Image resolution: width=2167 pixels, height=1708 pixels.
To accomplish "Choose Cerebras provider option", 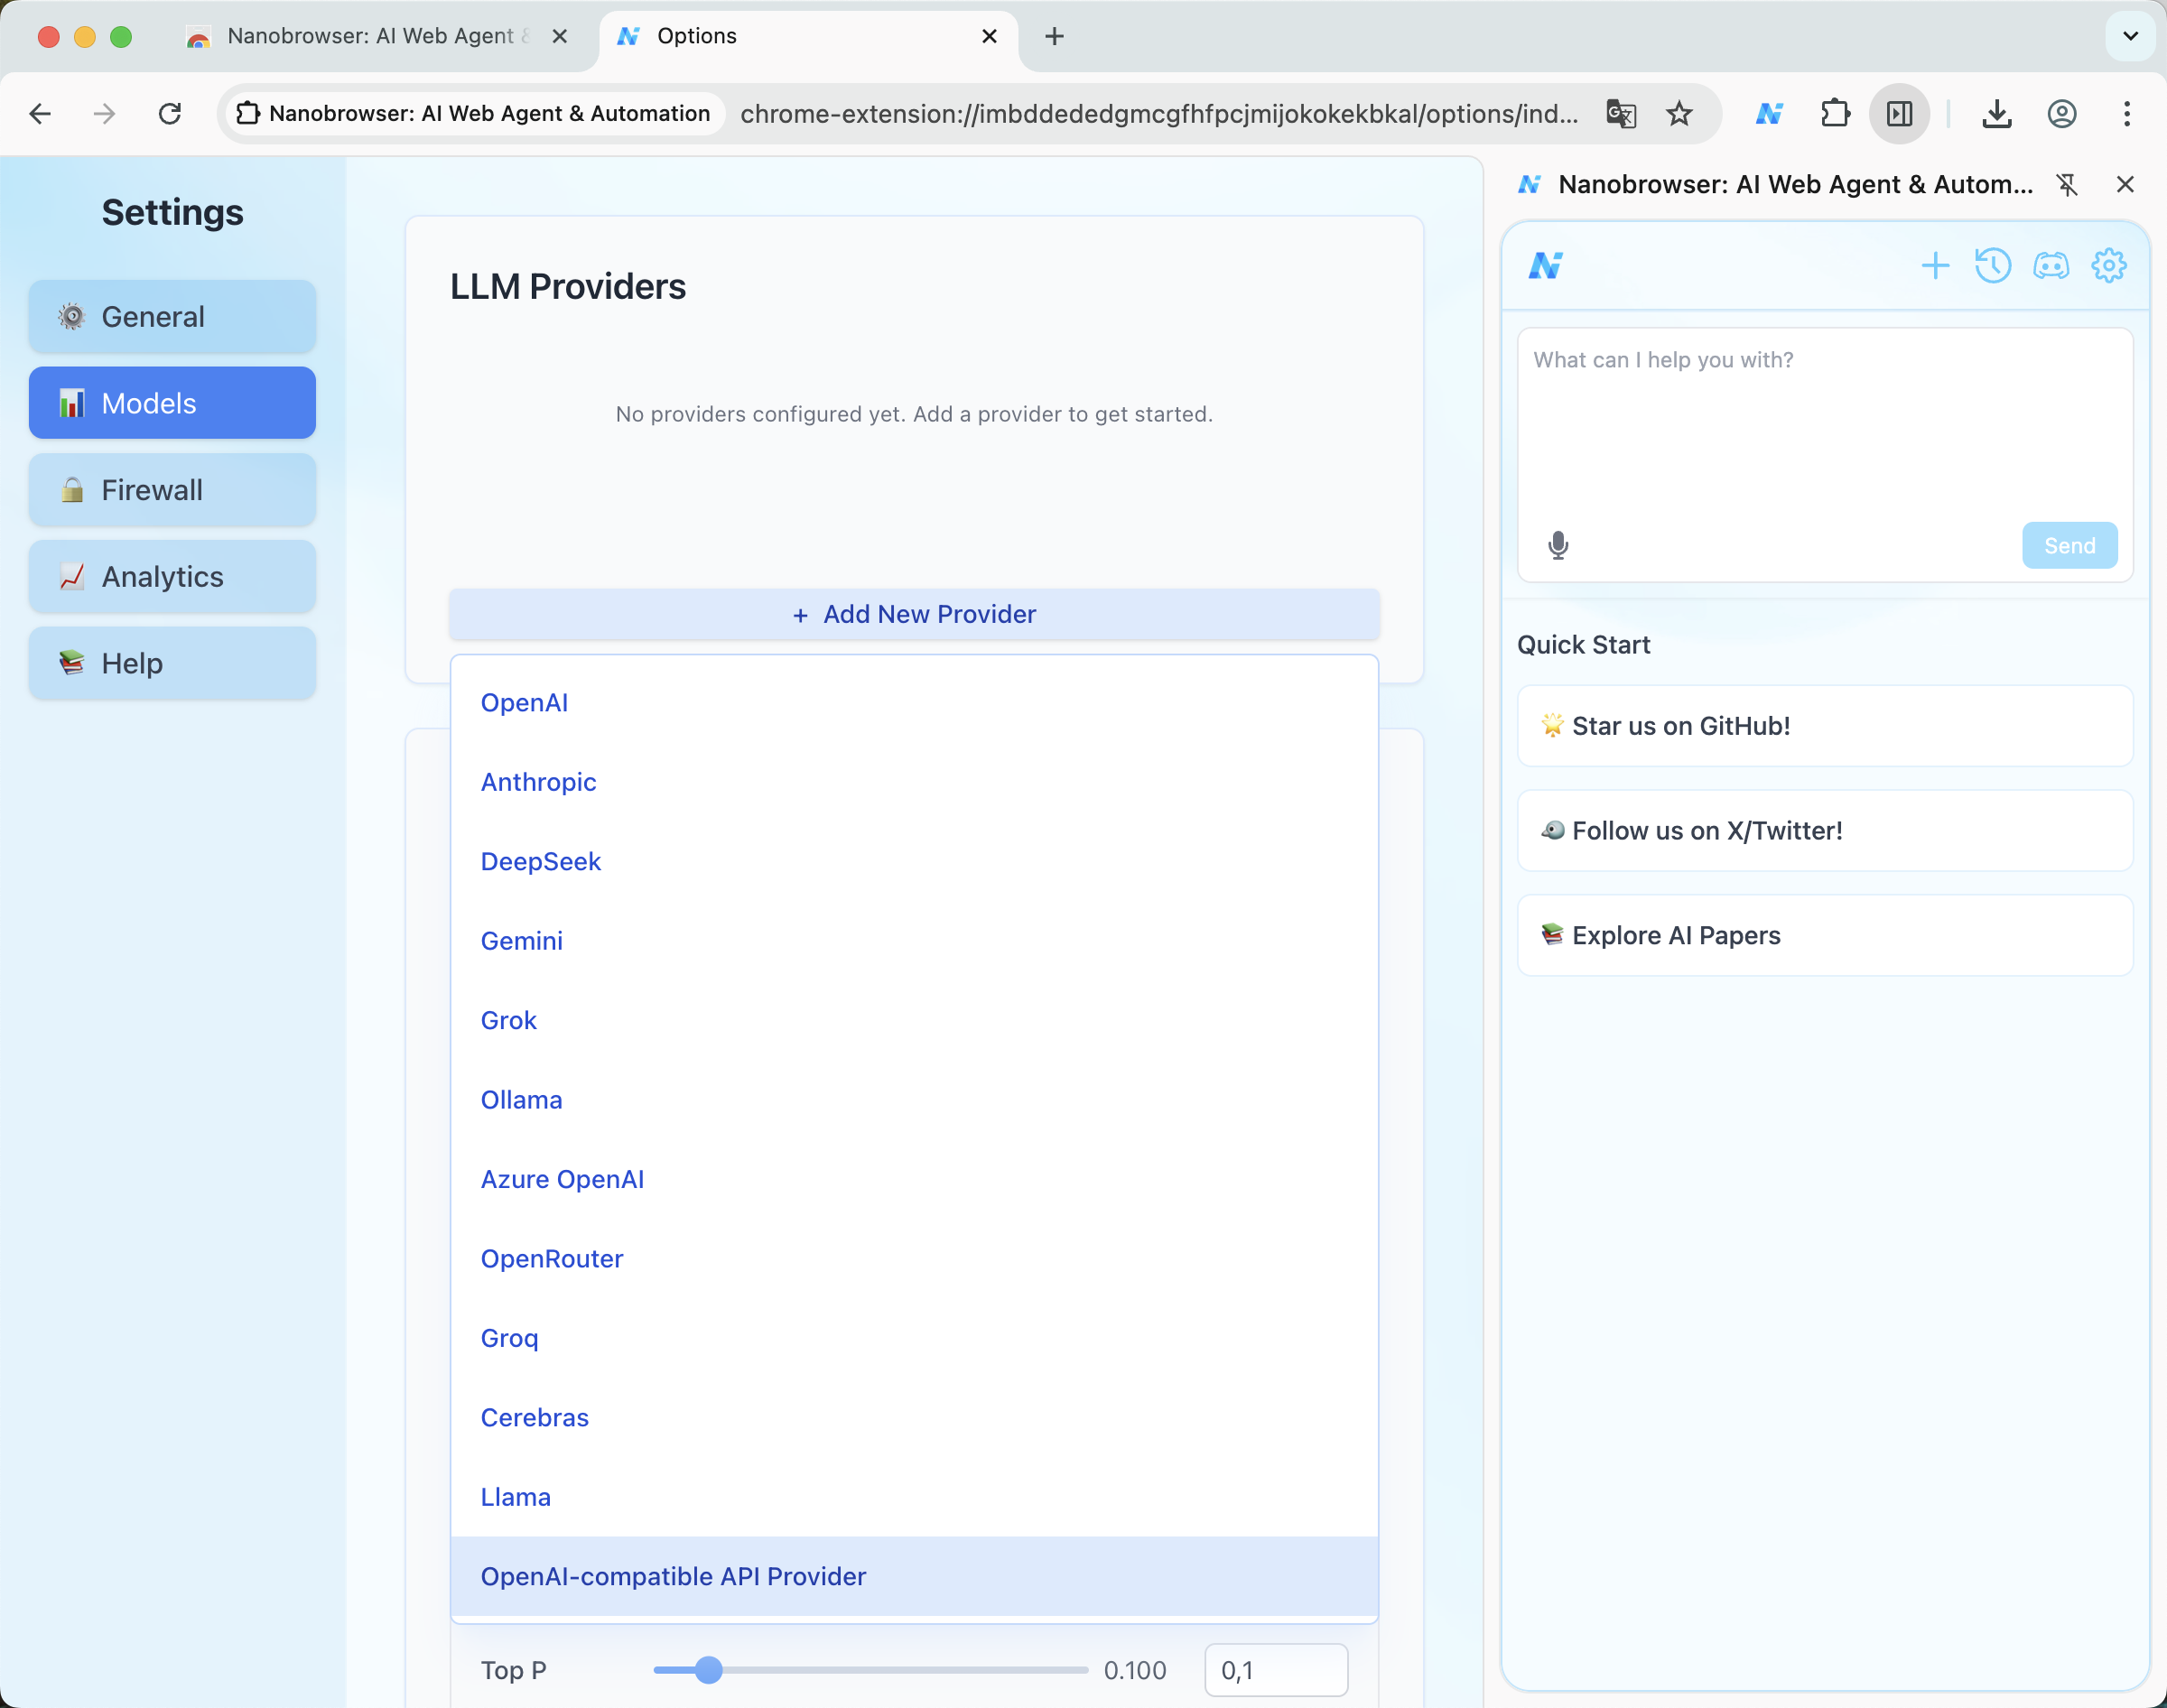I will pos(914,1417).
